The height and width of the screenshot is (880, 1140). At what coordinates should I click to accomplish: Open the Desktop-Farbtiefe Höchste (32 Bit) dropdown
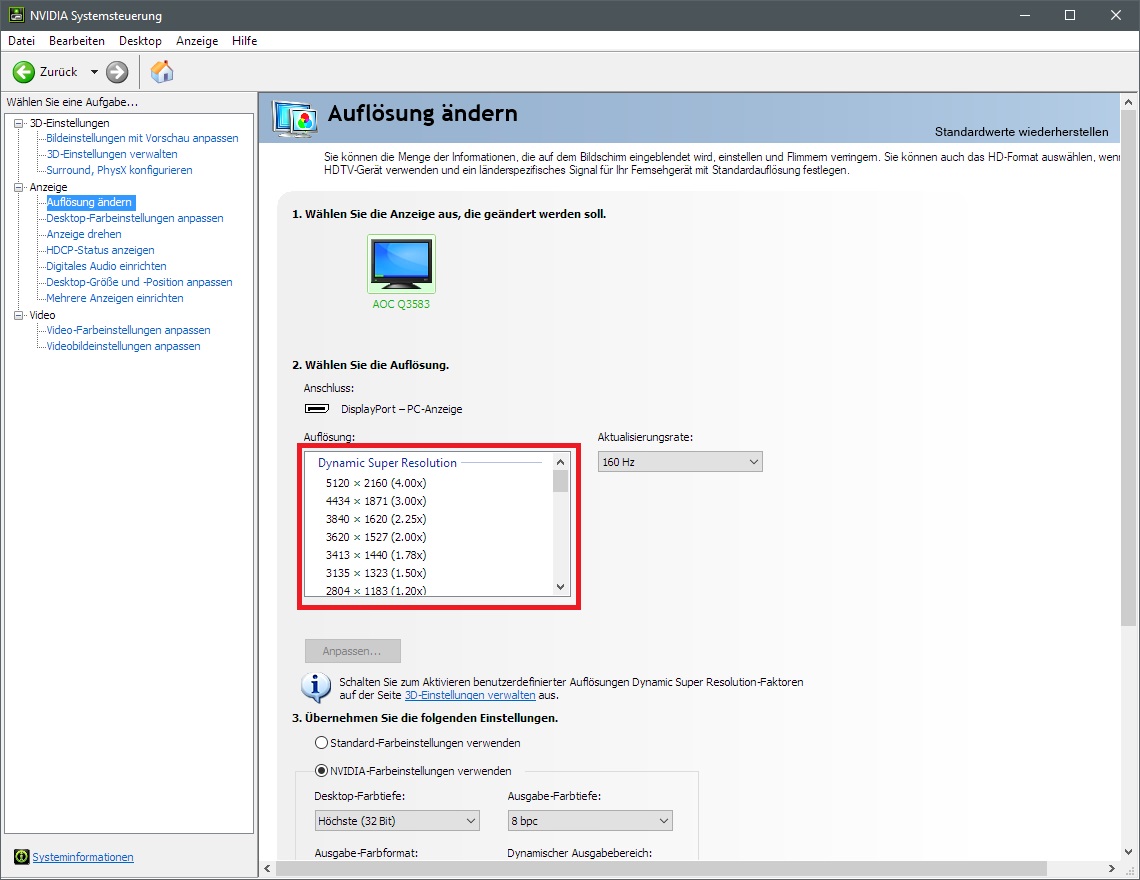click(x=397, y=820)
